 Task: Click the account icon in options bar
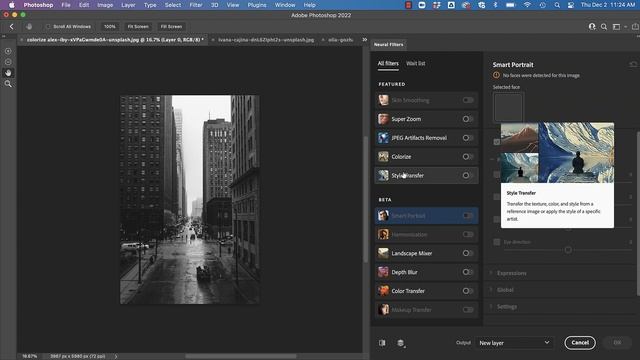pos(592,27)
